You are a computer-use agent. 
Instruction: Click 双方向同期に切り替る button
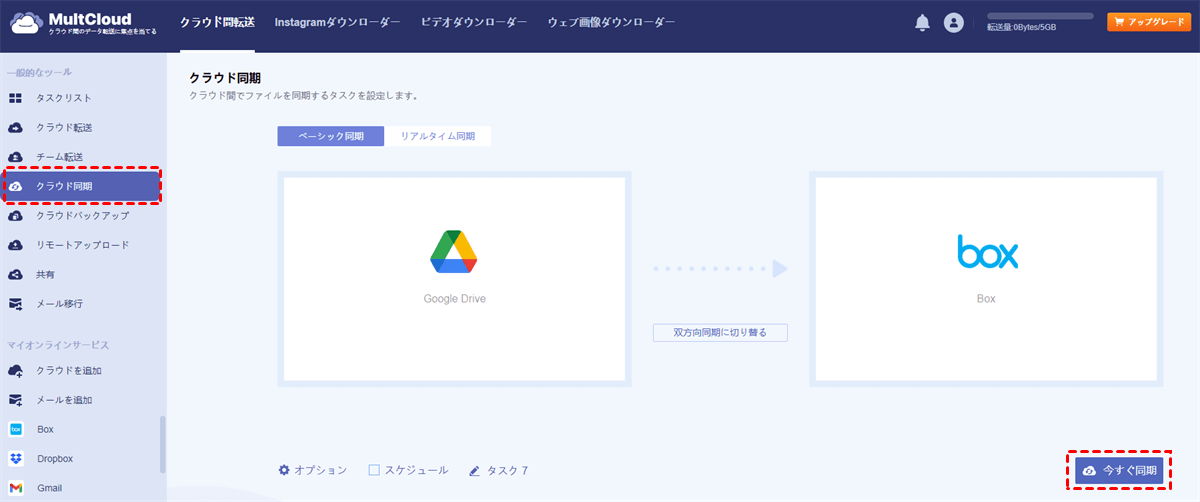720,332
